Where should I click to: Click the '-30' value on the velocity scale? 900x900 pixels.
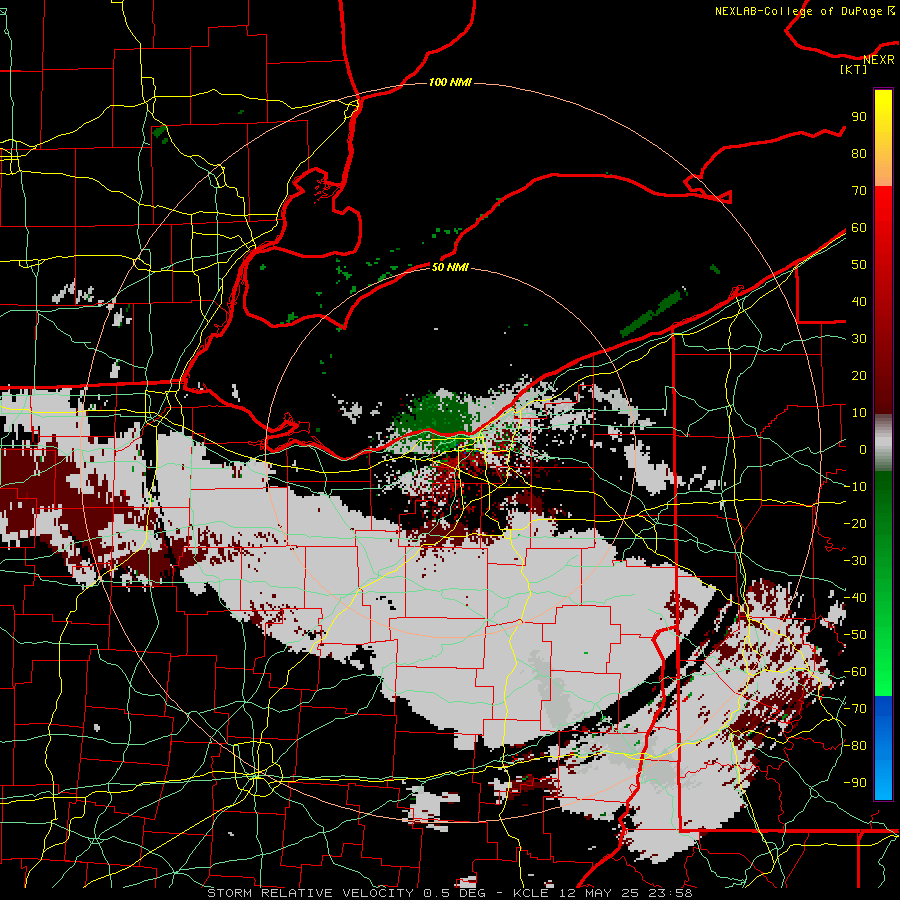pos(855,561)
